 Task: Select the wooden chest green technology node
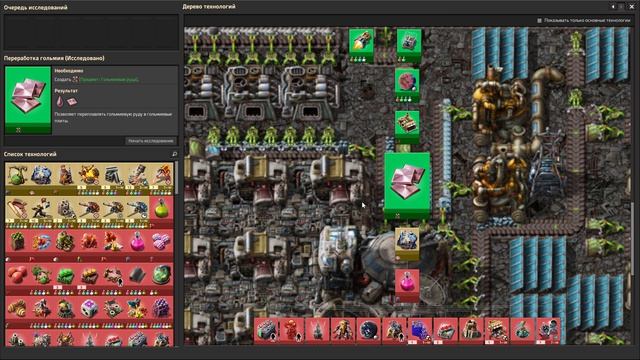click(407, 127)
